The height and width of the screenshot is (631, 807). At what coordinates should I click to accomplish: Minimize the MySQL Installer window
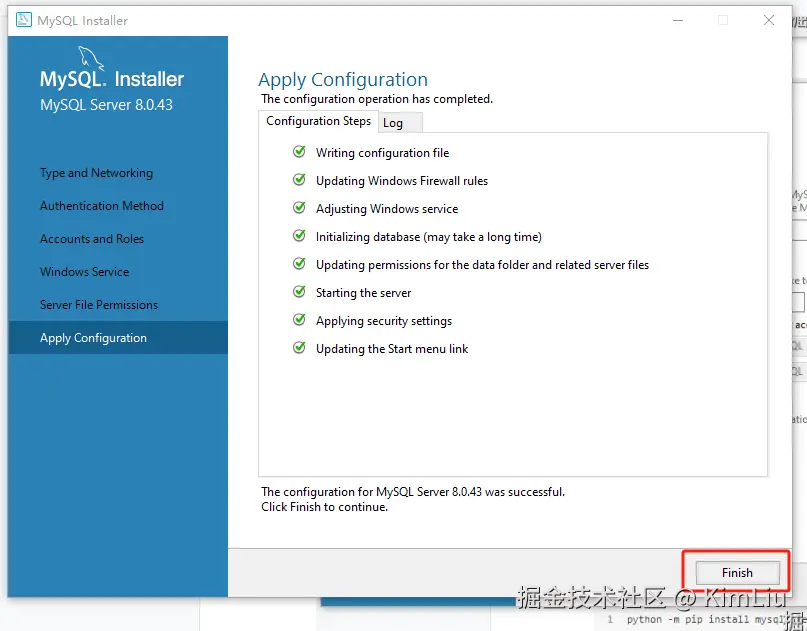[x=678, y=20]
